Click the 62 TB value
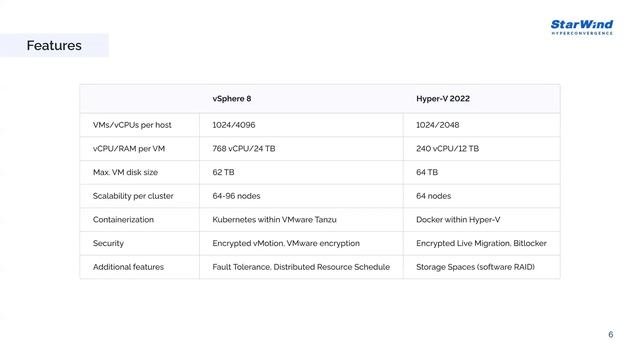 (x=223, y=172)
